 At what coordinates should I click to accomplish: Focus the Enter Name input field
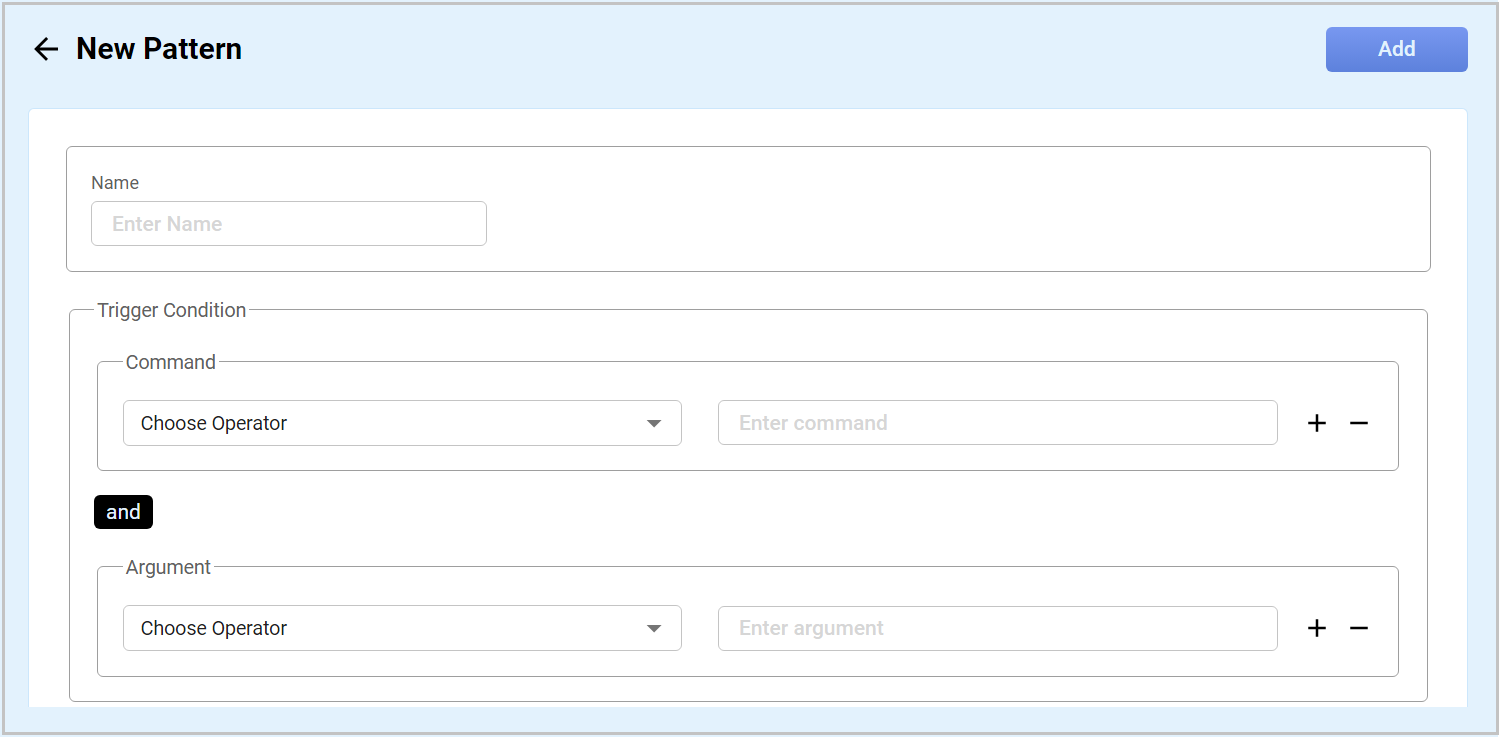coord(288,224)
